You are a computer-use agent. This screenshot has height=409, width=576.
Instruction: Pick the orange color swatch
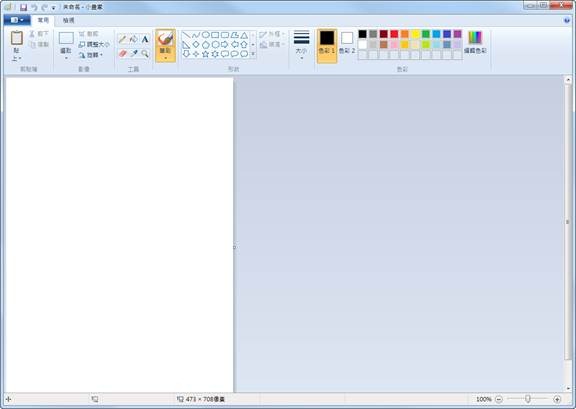pos(404,34)
